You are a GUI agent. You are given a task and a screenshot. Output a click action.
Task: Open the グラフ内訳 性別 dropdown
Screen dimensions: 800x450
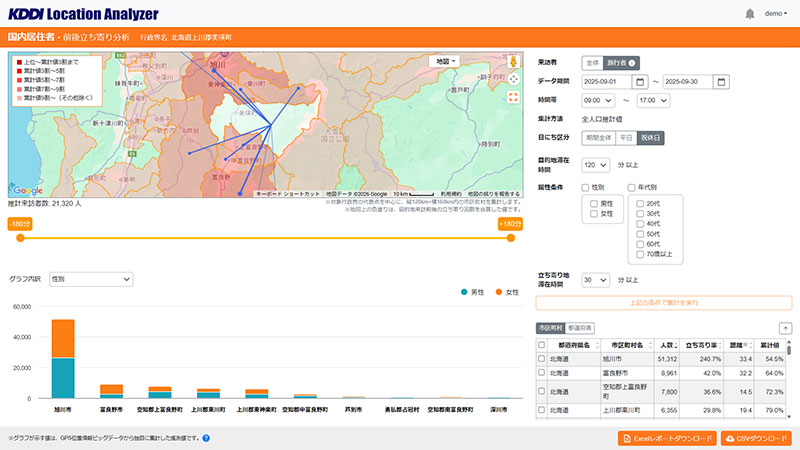click(x=90, y=279)
